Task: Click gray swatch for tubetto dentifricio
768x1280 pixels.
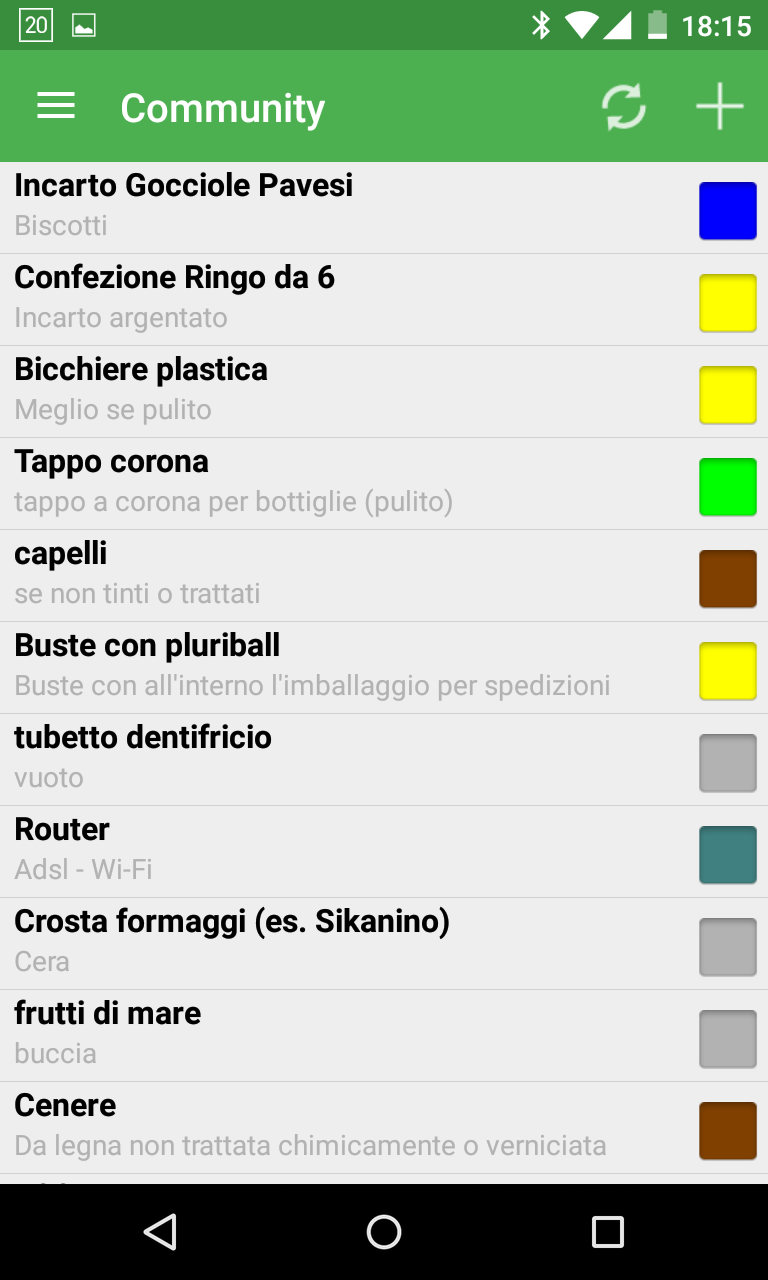Action: click(727, 763)
